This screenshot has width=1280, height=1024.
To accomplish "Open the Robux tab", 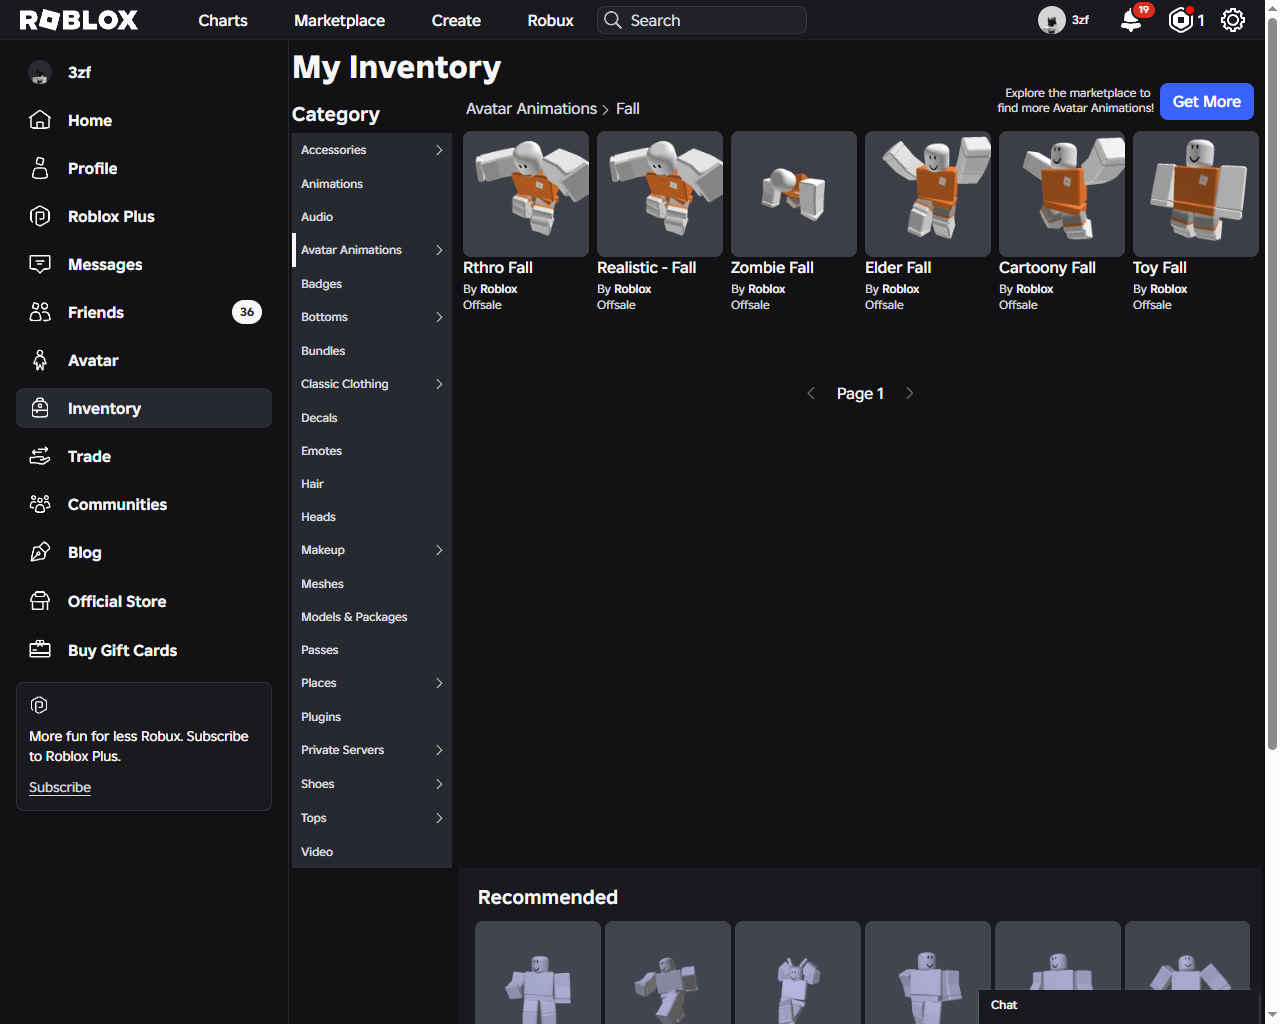I will [x=550, y=20].
